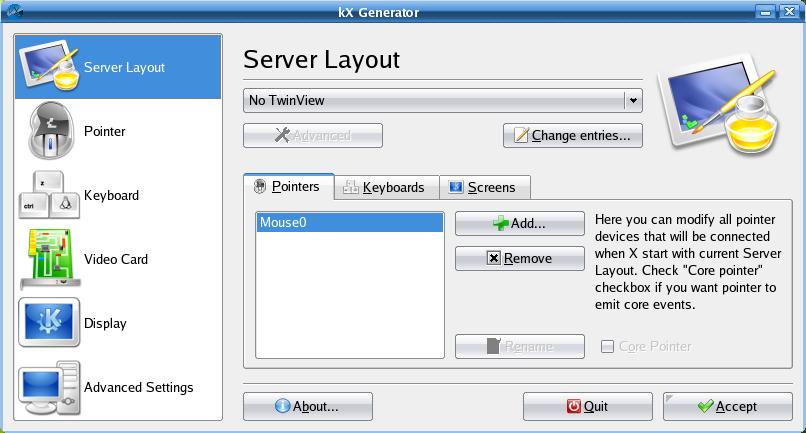Select Advanced Settings label in sidebar
806x433 pixels.
[x=139, y=387]
